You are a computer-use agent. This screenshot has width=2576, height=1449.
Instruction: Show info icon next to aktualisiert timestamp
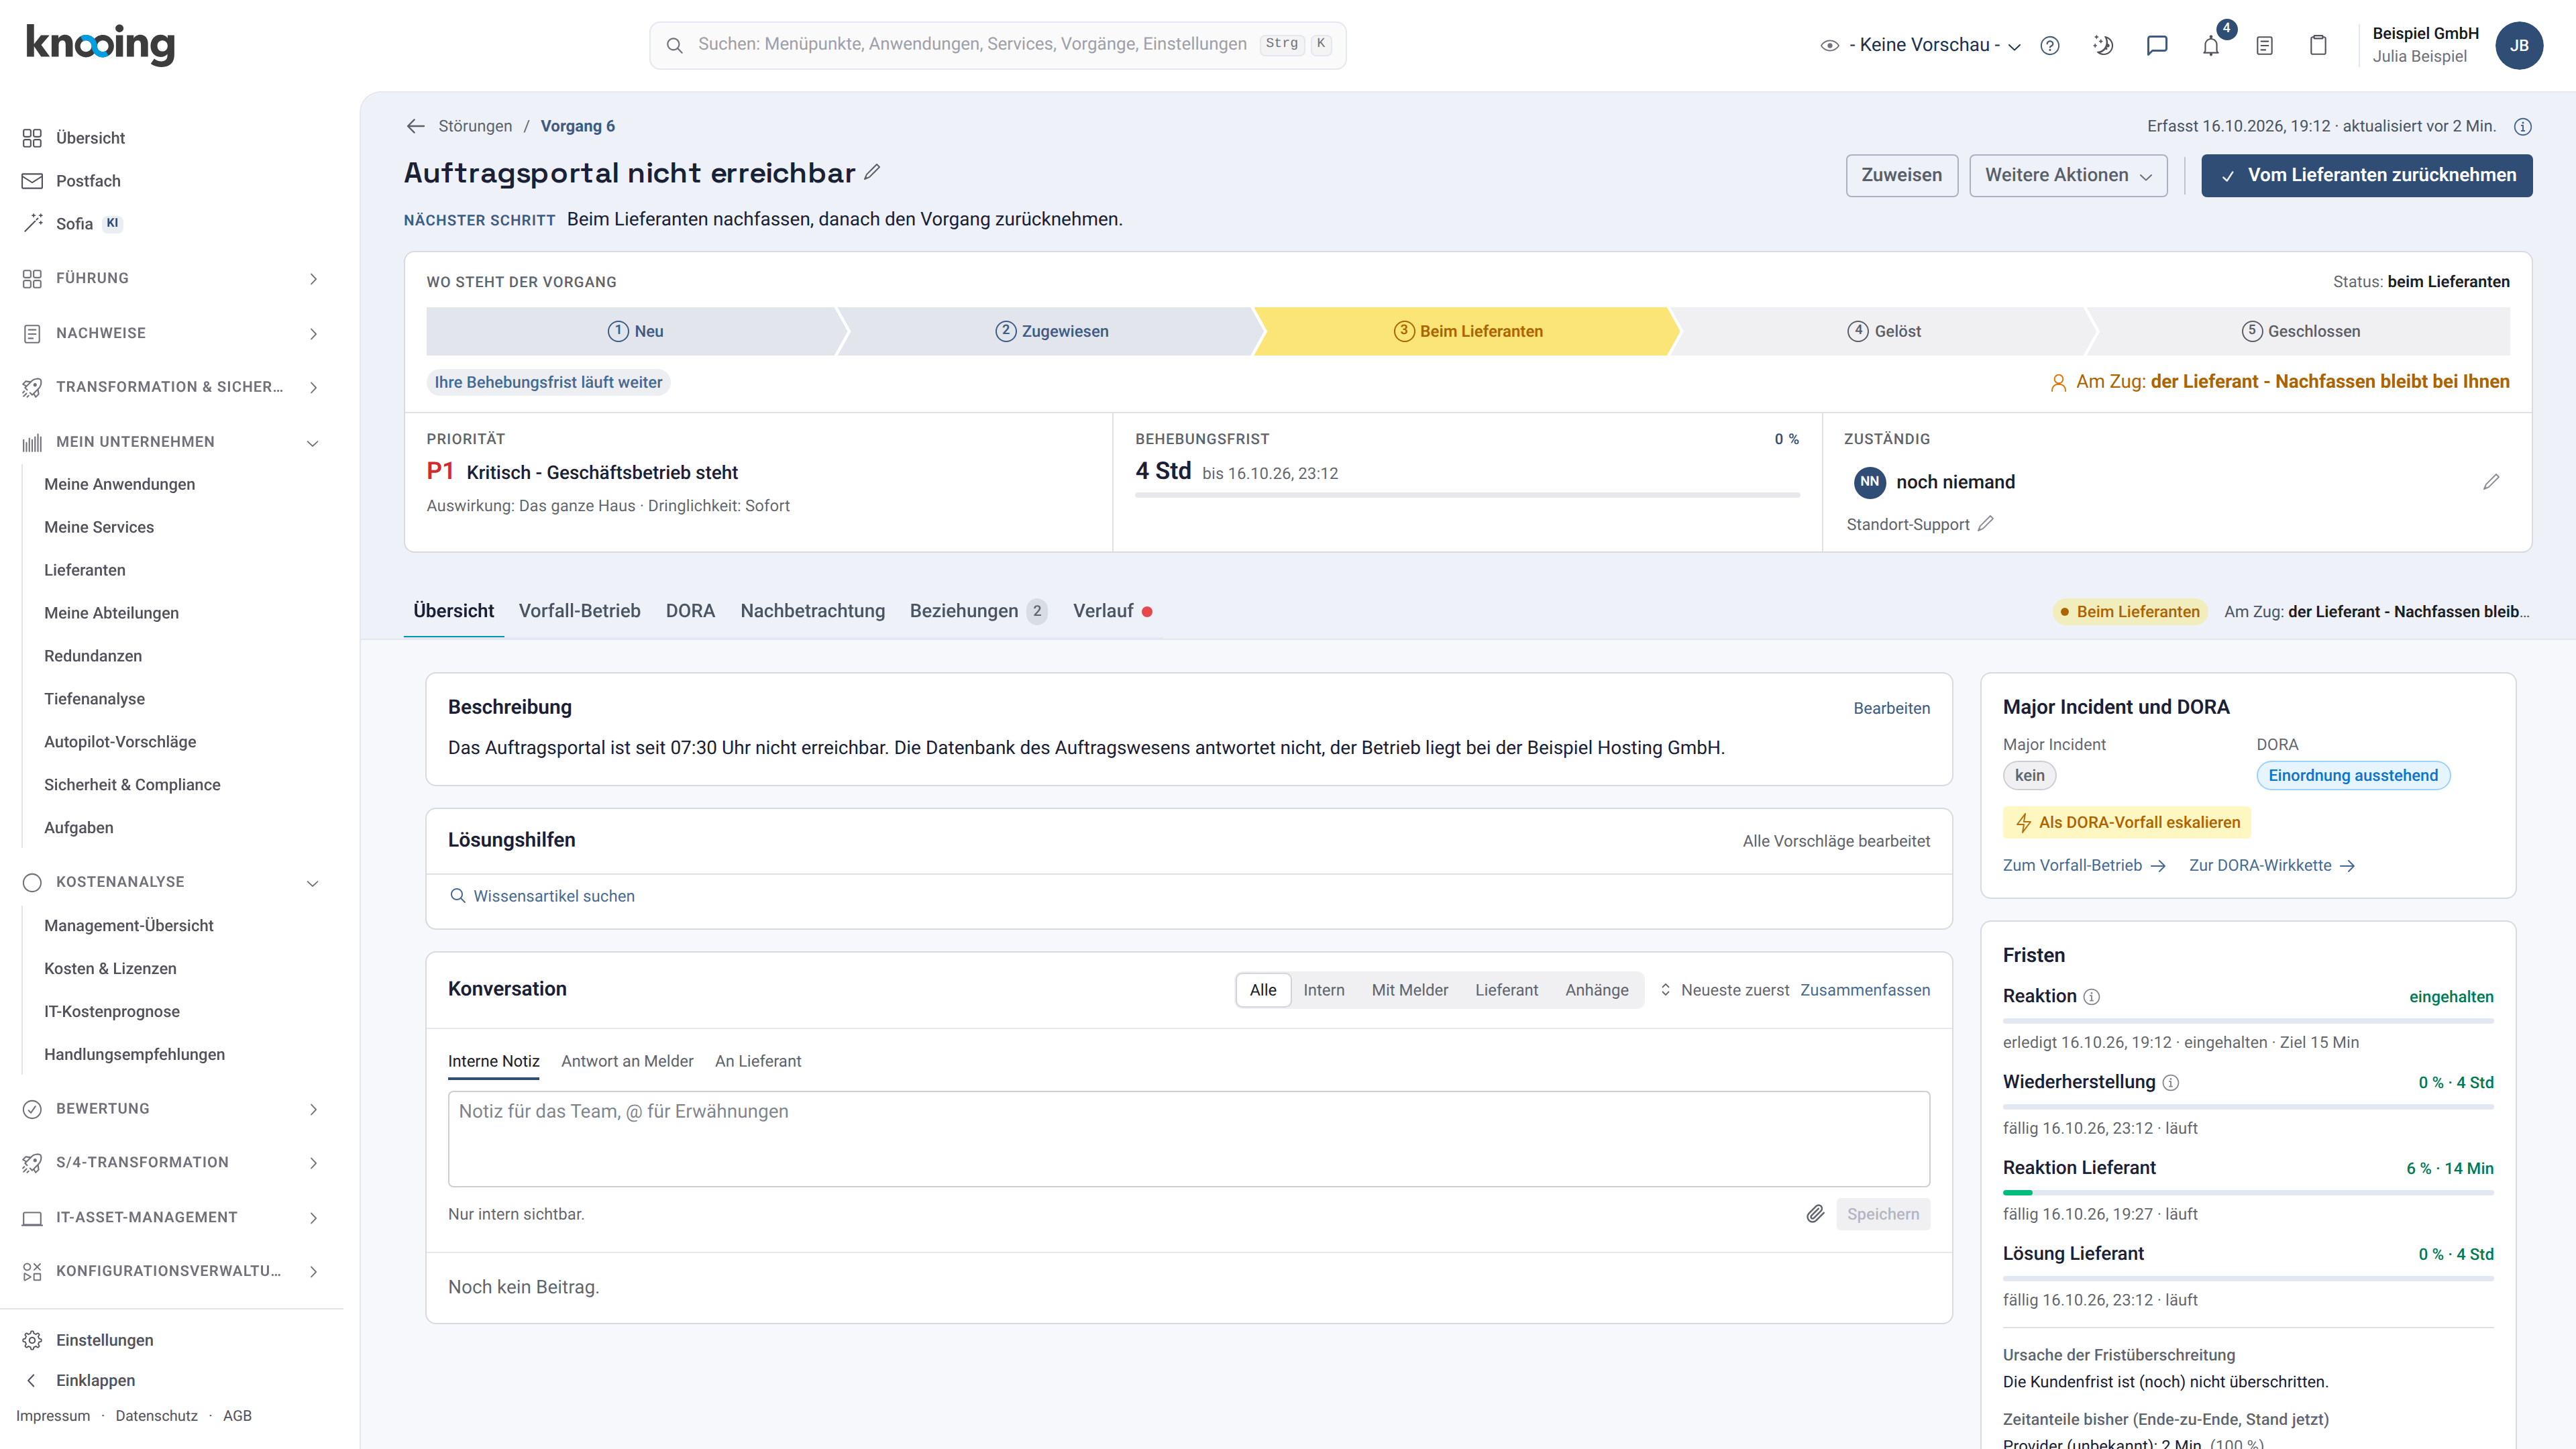pyautogui.click(x=2523, y=127)
